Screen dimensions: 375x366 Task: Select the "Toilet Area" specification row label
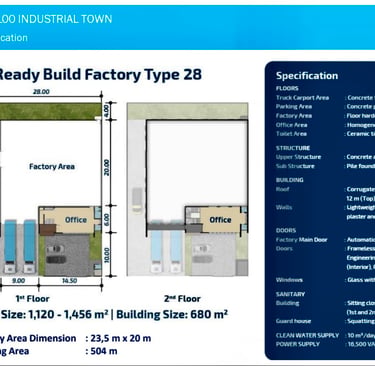(291, 134)
